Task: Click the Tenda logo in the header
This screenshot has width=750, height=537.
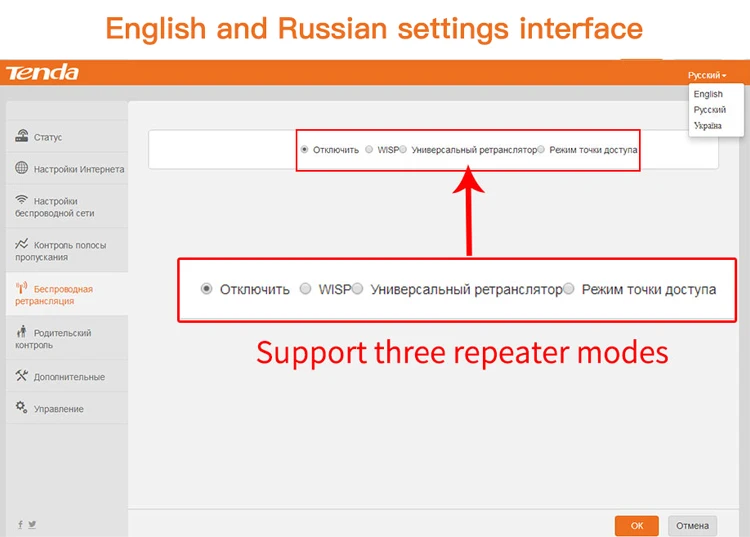Action: 42,72
